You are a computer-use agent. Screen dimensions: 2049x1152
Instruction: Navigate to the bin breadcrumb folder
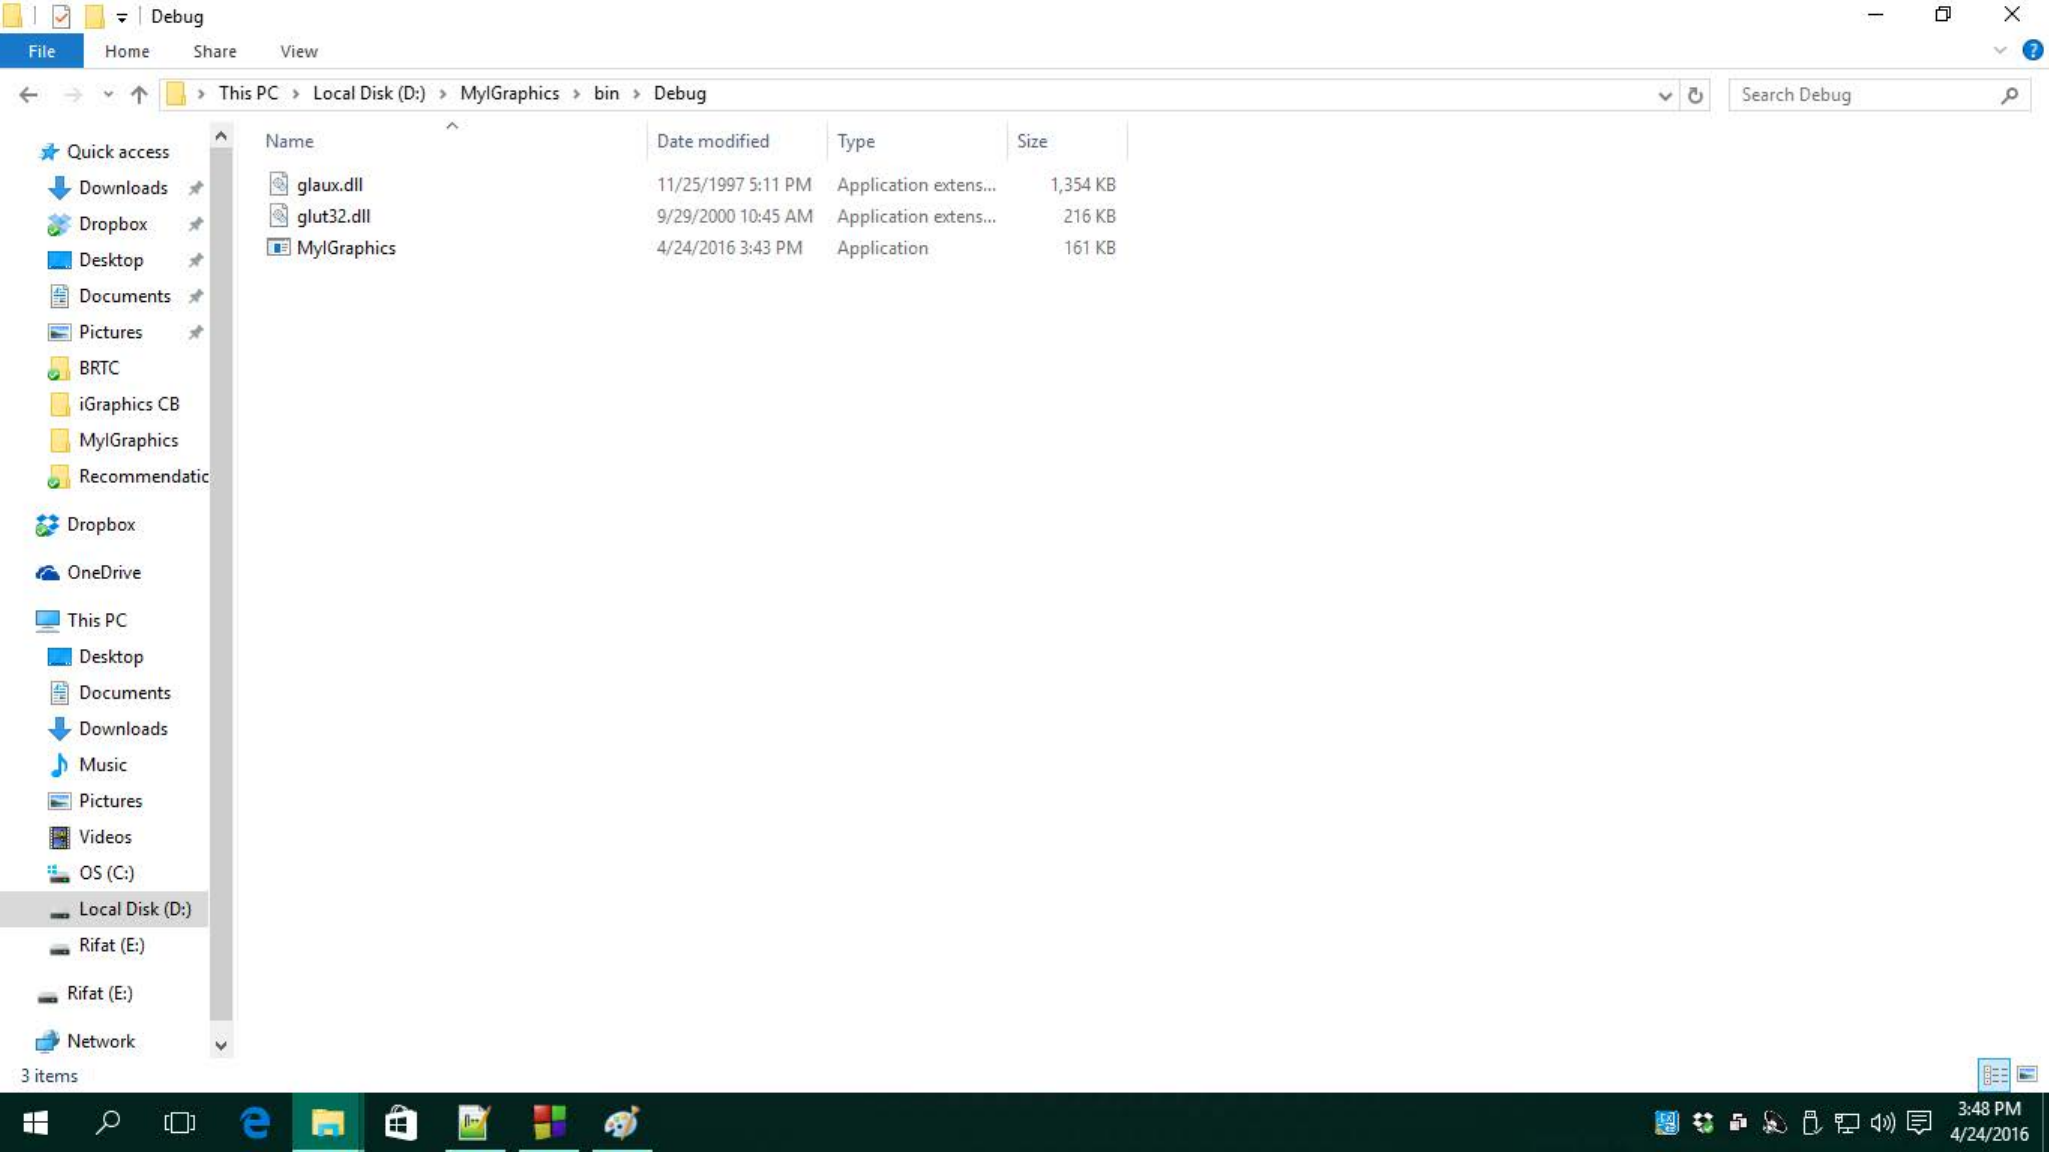[606, 93]
